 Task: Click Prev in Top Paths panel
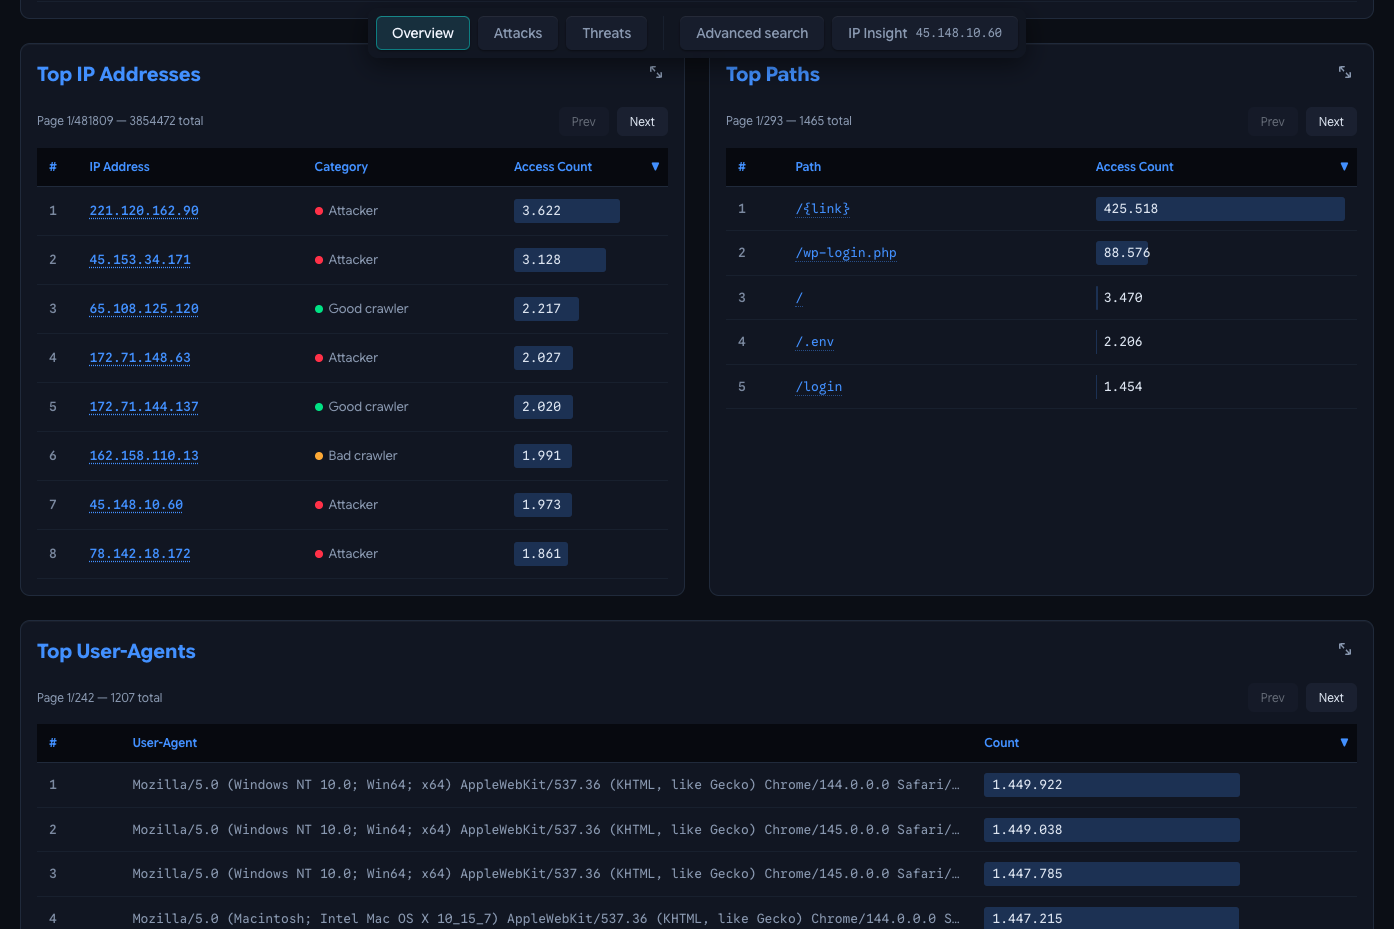point(1273,122)
